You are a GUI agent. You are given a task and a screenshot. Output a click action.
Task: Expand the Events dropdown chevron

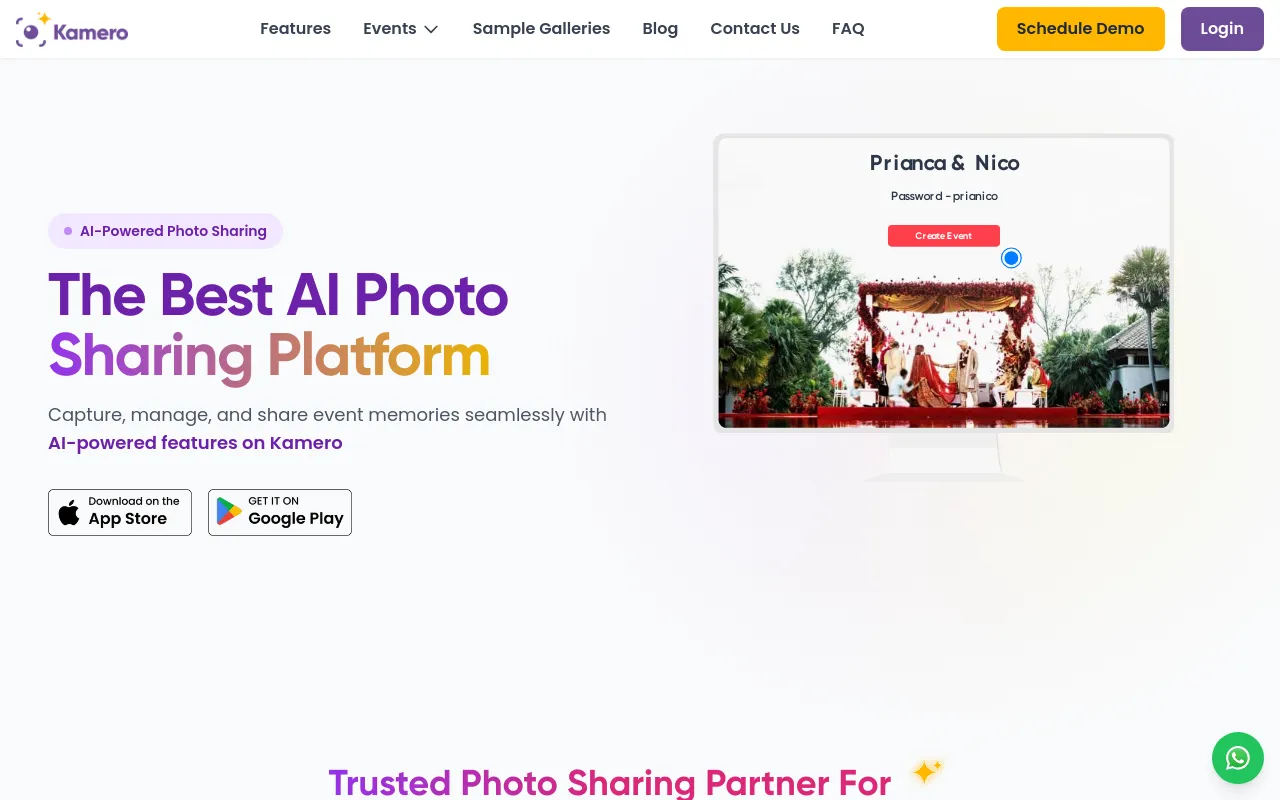pyautogui.click(x=431, y=29)
